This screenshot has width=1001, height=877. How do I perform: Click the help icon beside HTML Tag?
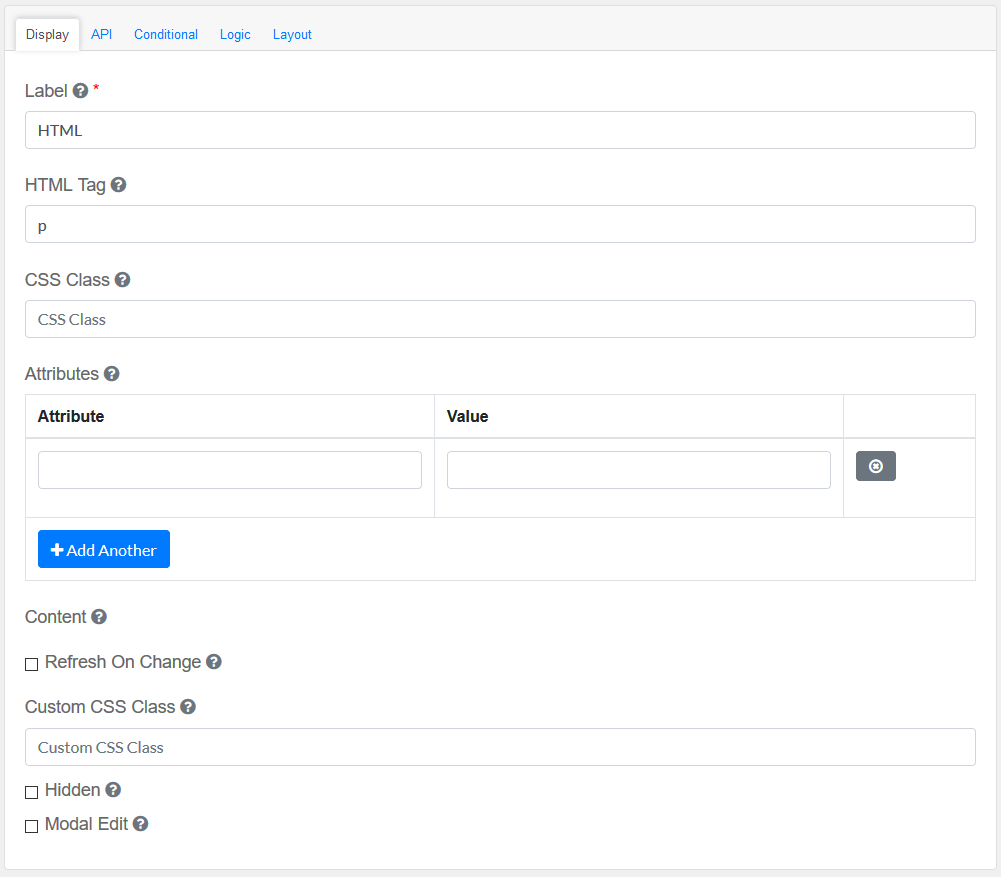pyautogui.click(x=118, y=185)
